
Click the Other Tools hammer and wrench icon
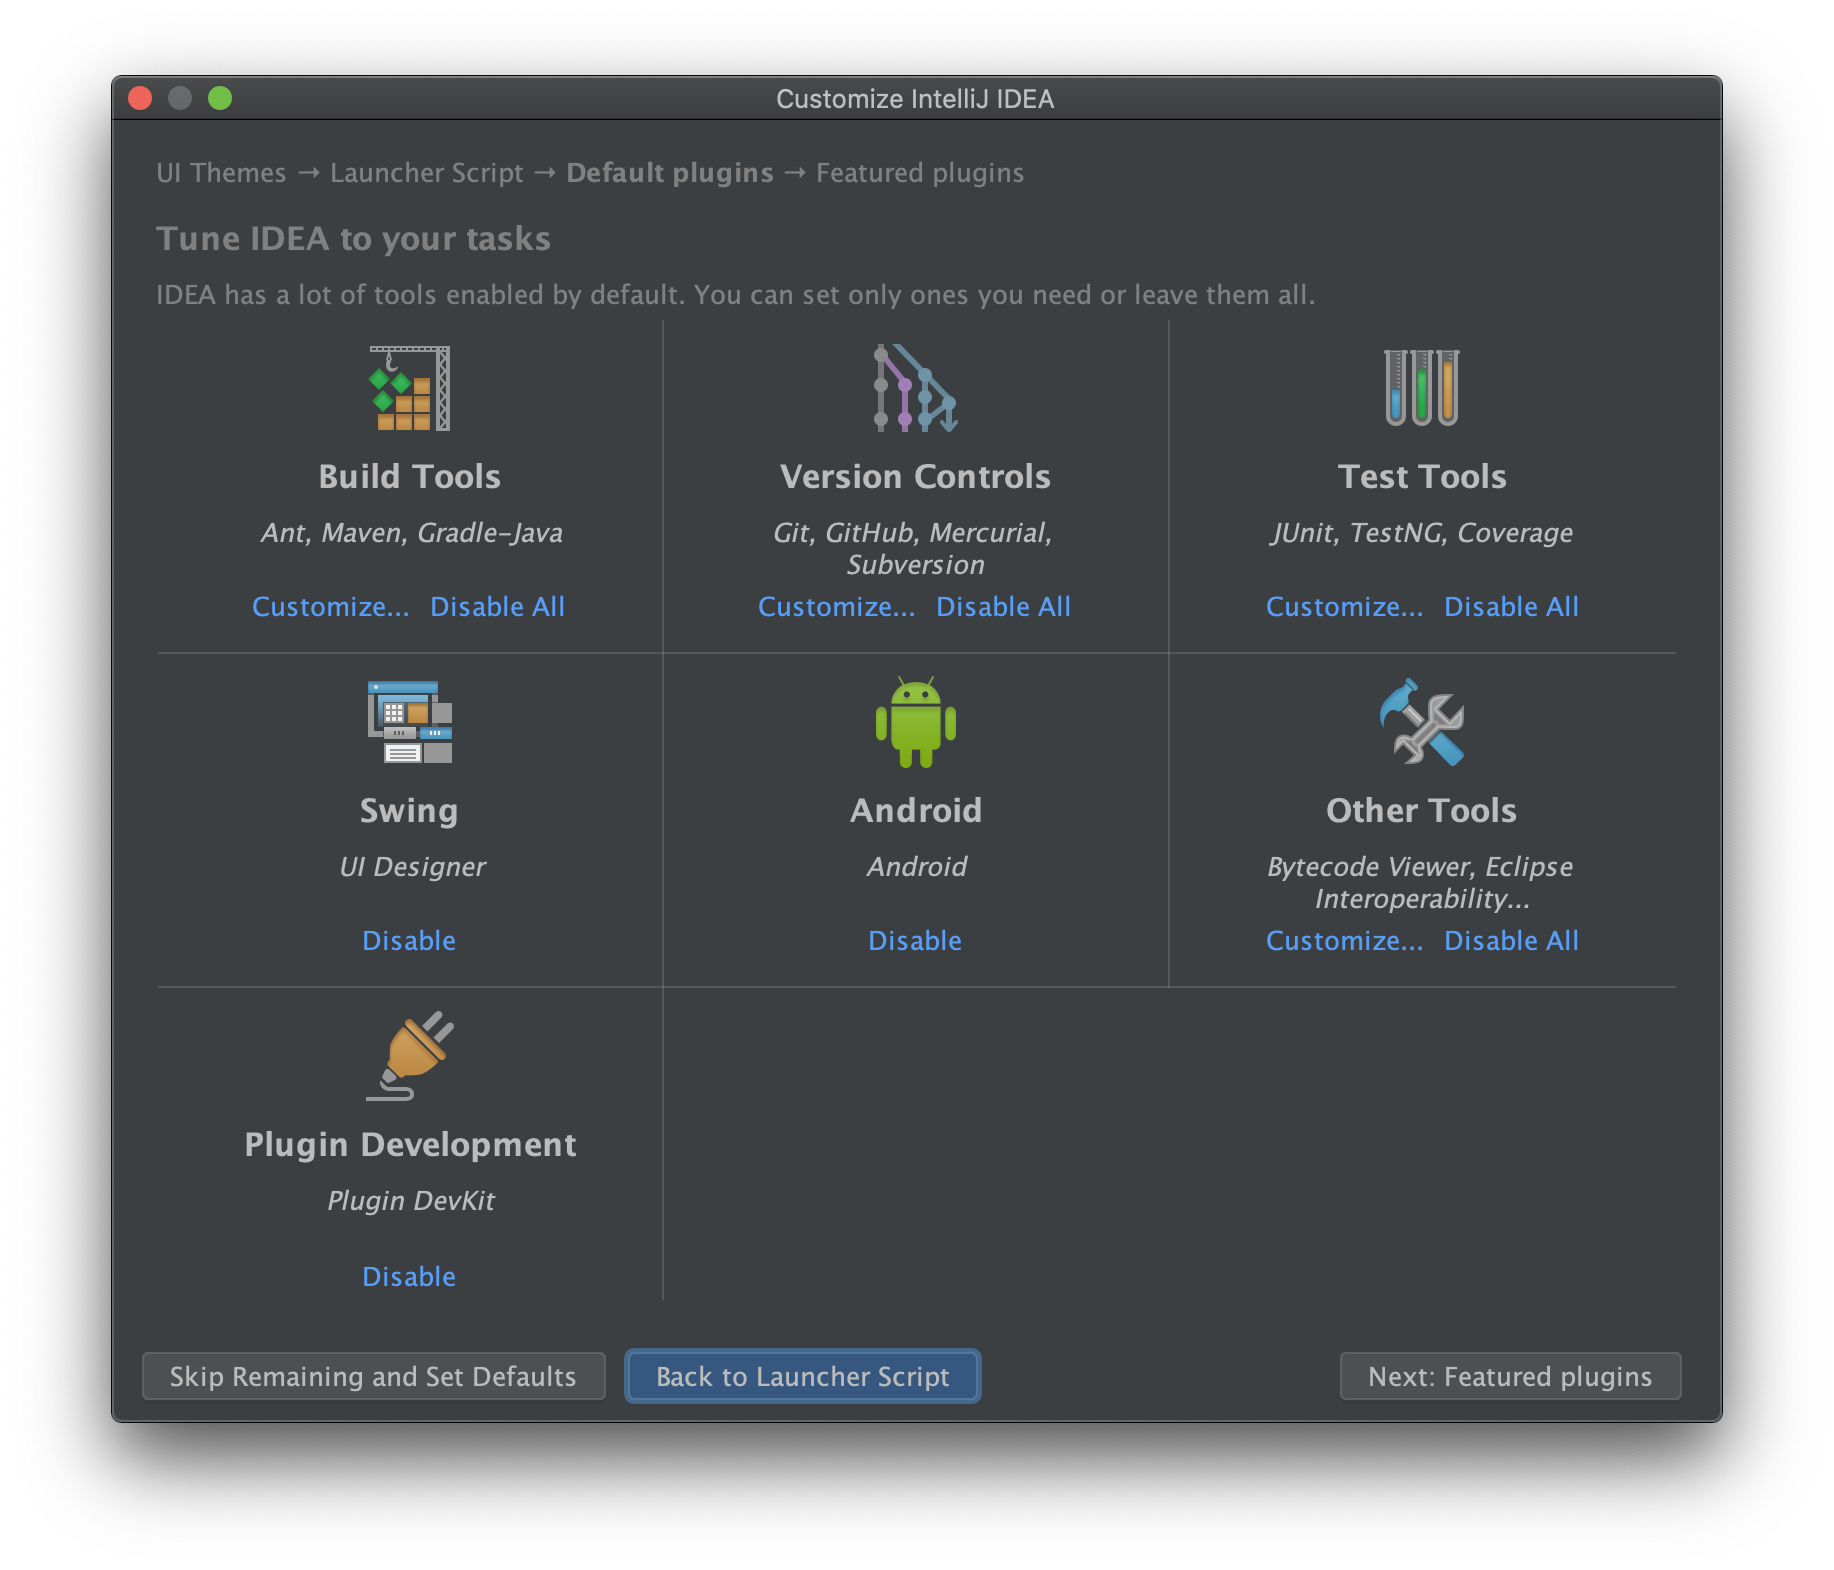tap(1422, 722)
